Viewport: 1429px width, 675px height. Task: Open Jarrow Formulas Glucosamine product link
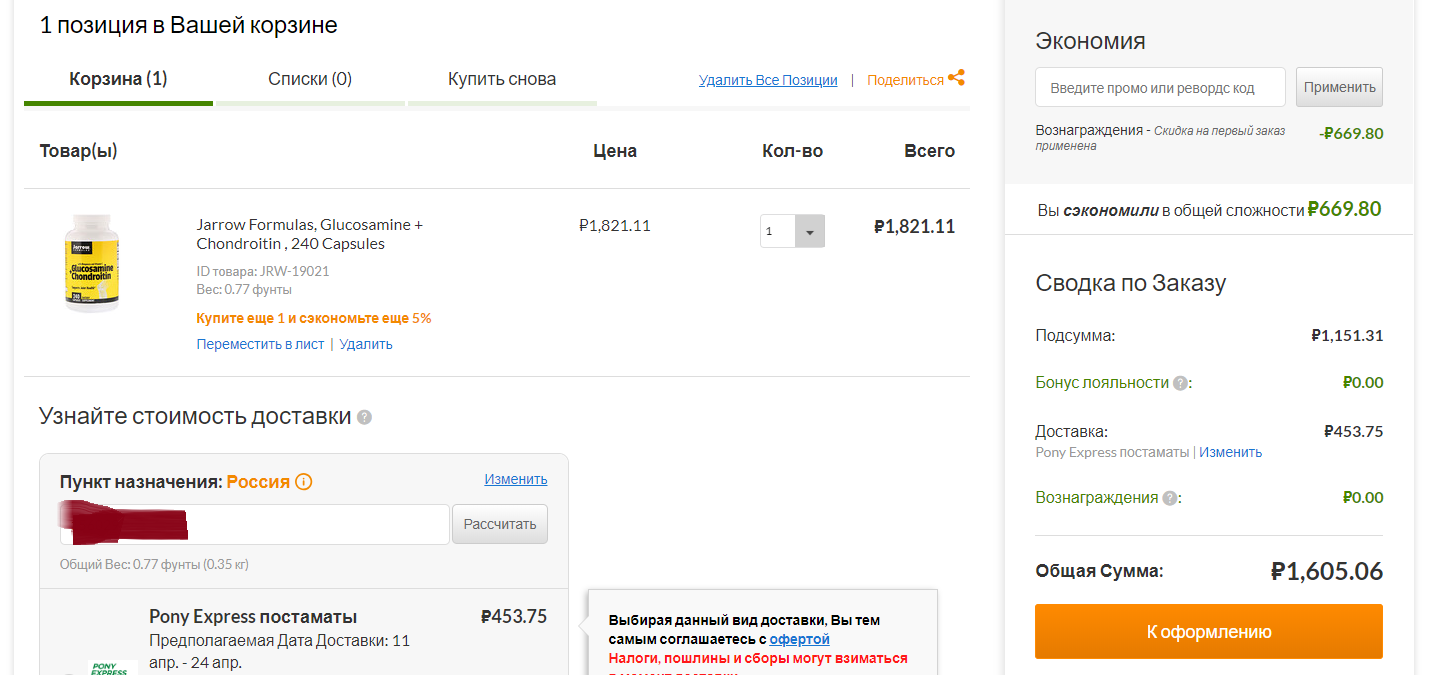click(x=310, y=234)
